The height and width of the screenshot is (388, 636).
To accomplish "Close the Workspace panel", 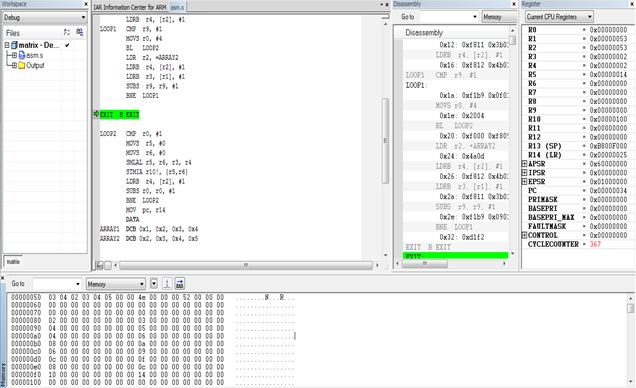I will [86, 4].
